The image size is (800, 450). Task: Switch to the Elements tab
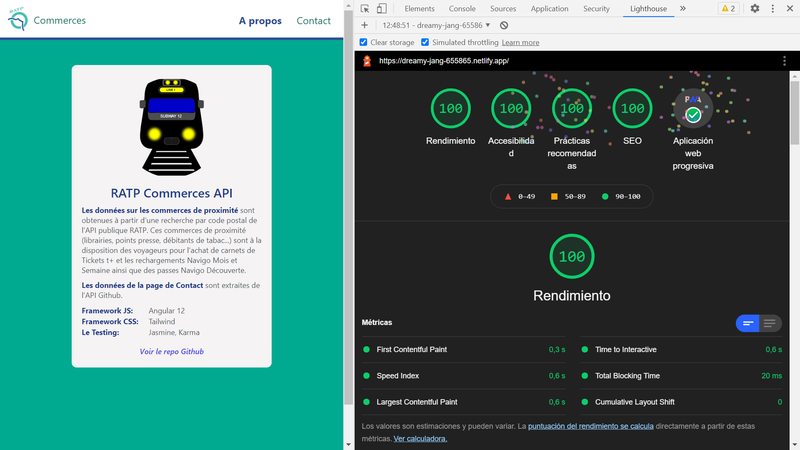pyautogui.click(x=419, y=9)
